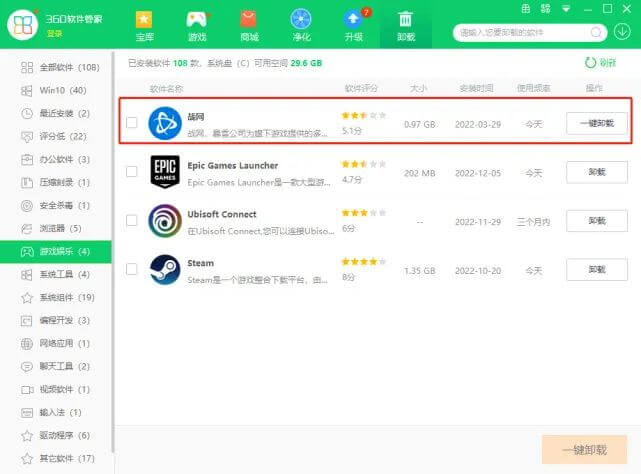Click the Epic Games Launcher name text
This screenshot has height=474, width=641.
click(233, 166)
